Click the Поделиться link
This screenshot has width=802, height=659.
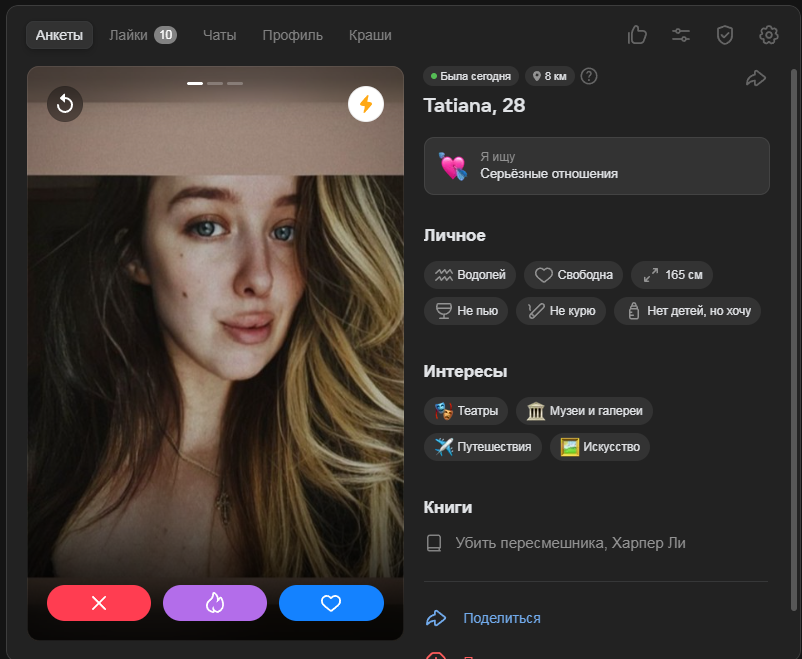(x=501, y=618)
